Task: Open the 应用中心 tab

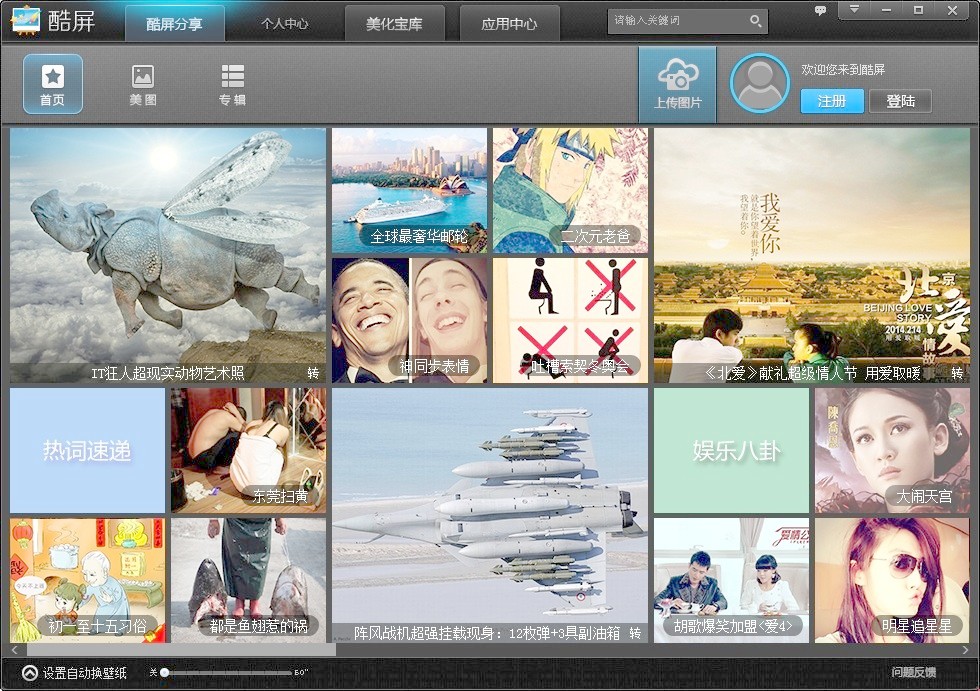Action: (509, 24)
